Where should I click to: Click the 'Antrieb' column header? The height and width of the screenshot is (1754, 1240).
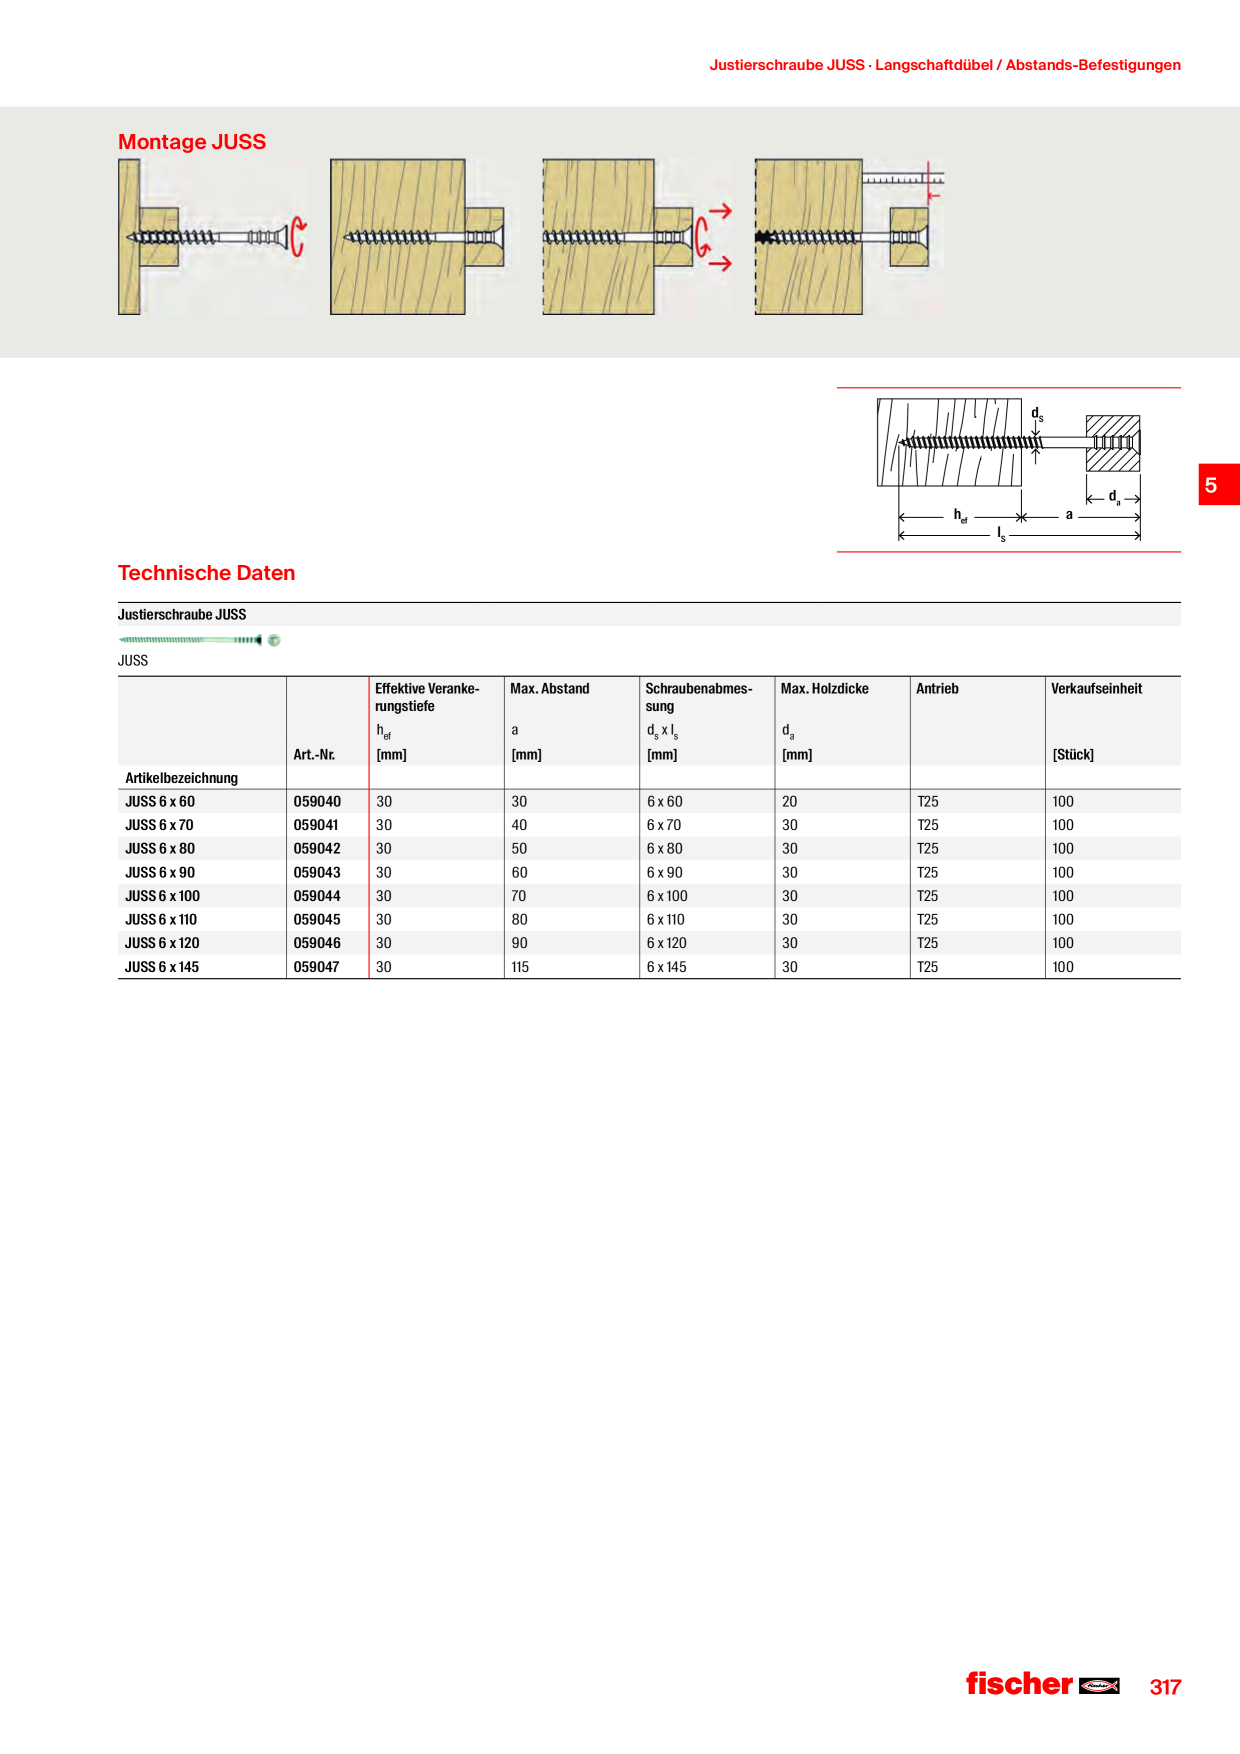937,689
